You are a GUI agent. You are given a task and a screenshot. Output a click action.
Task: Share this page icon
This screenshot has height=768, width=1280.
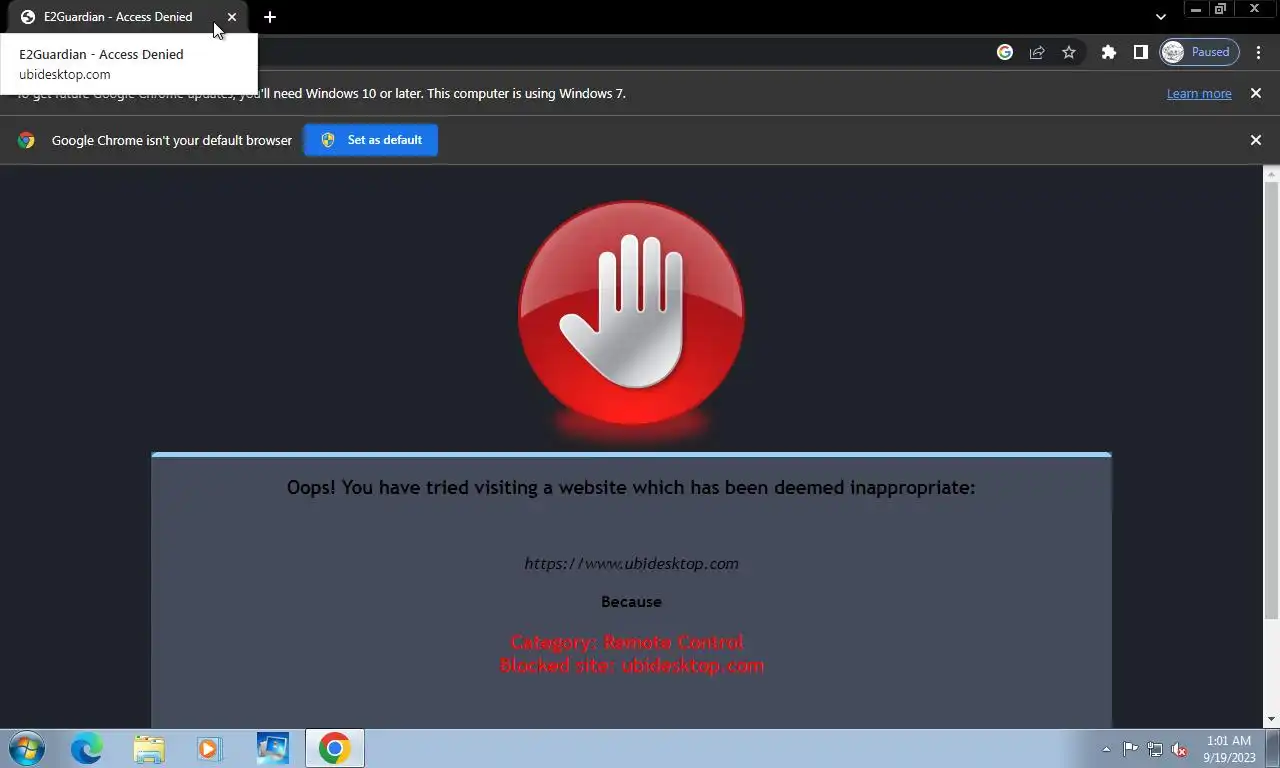(x=1037, y=52)
